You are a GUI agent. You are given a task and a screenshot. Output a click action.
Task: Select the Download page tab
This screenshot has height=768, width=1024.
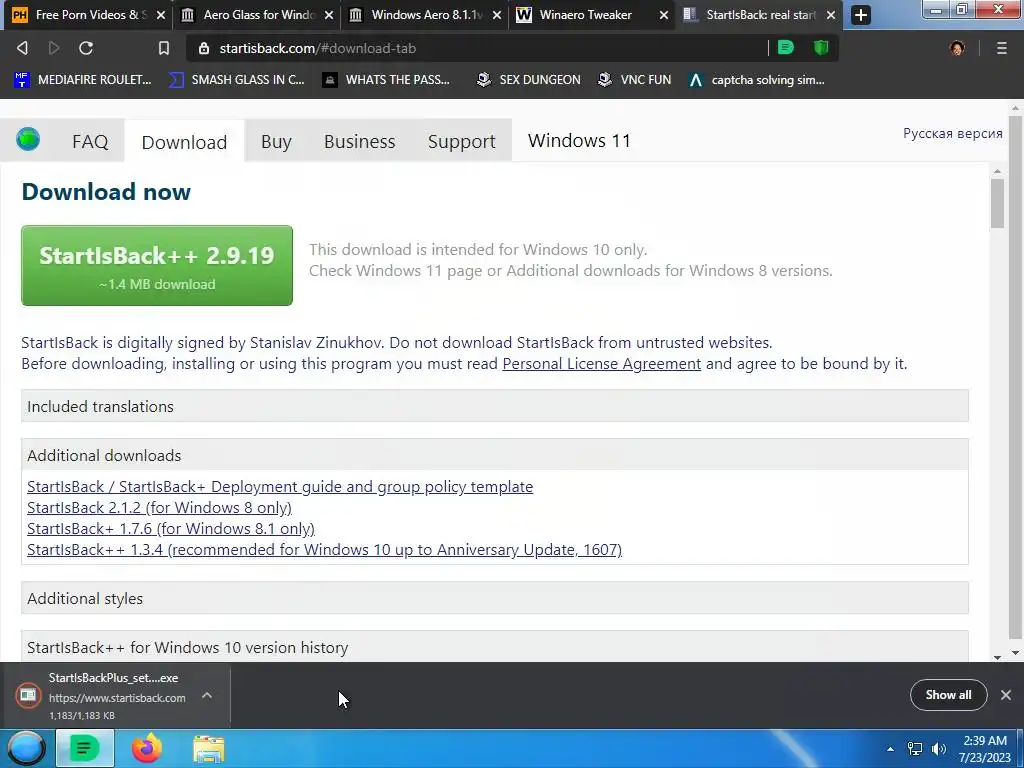(x=184, y=142)
